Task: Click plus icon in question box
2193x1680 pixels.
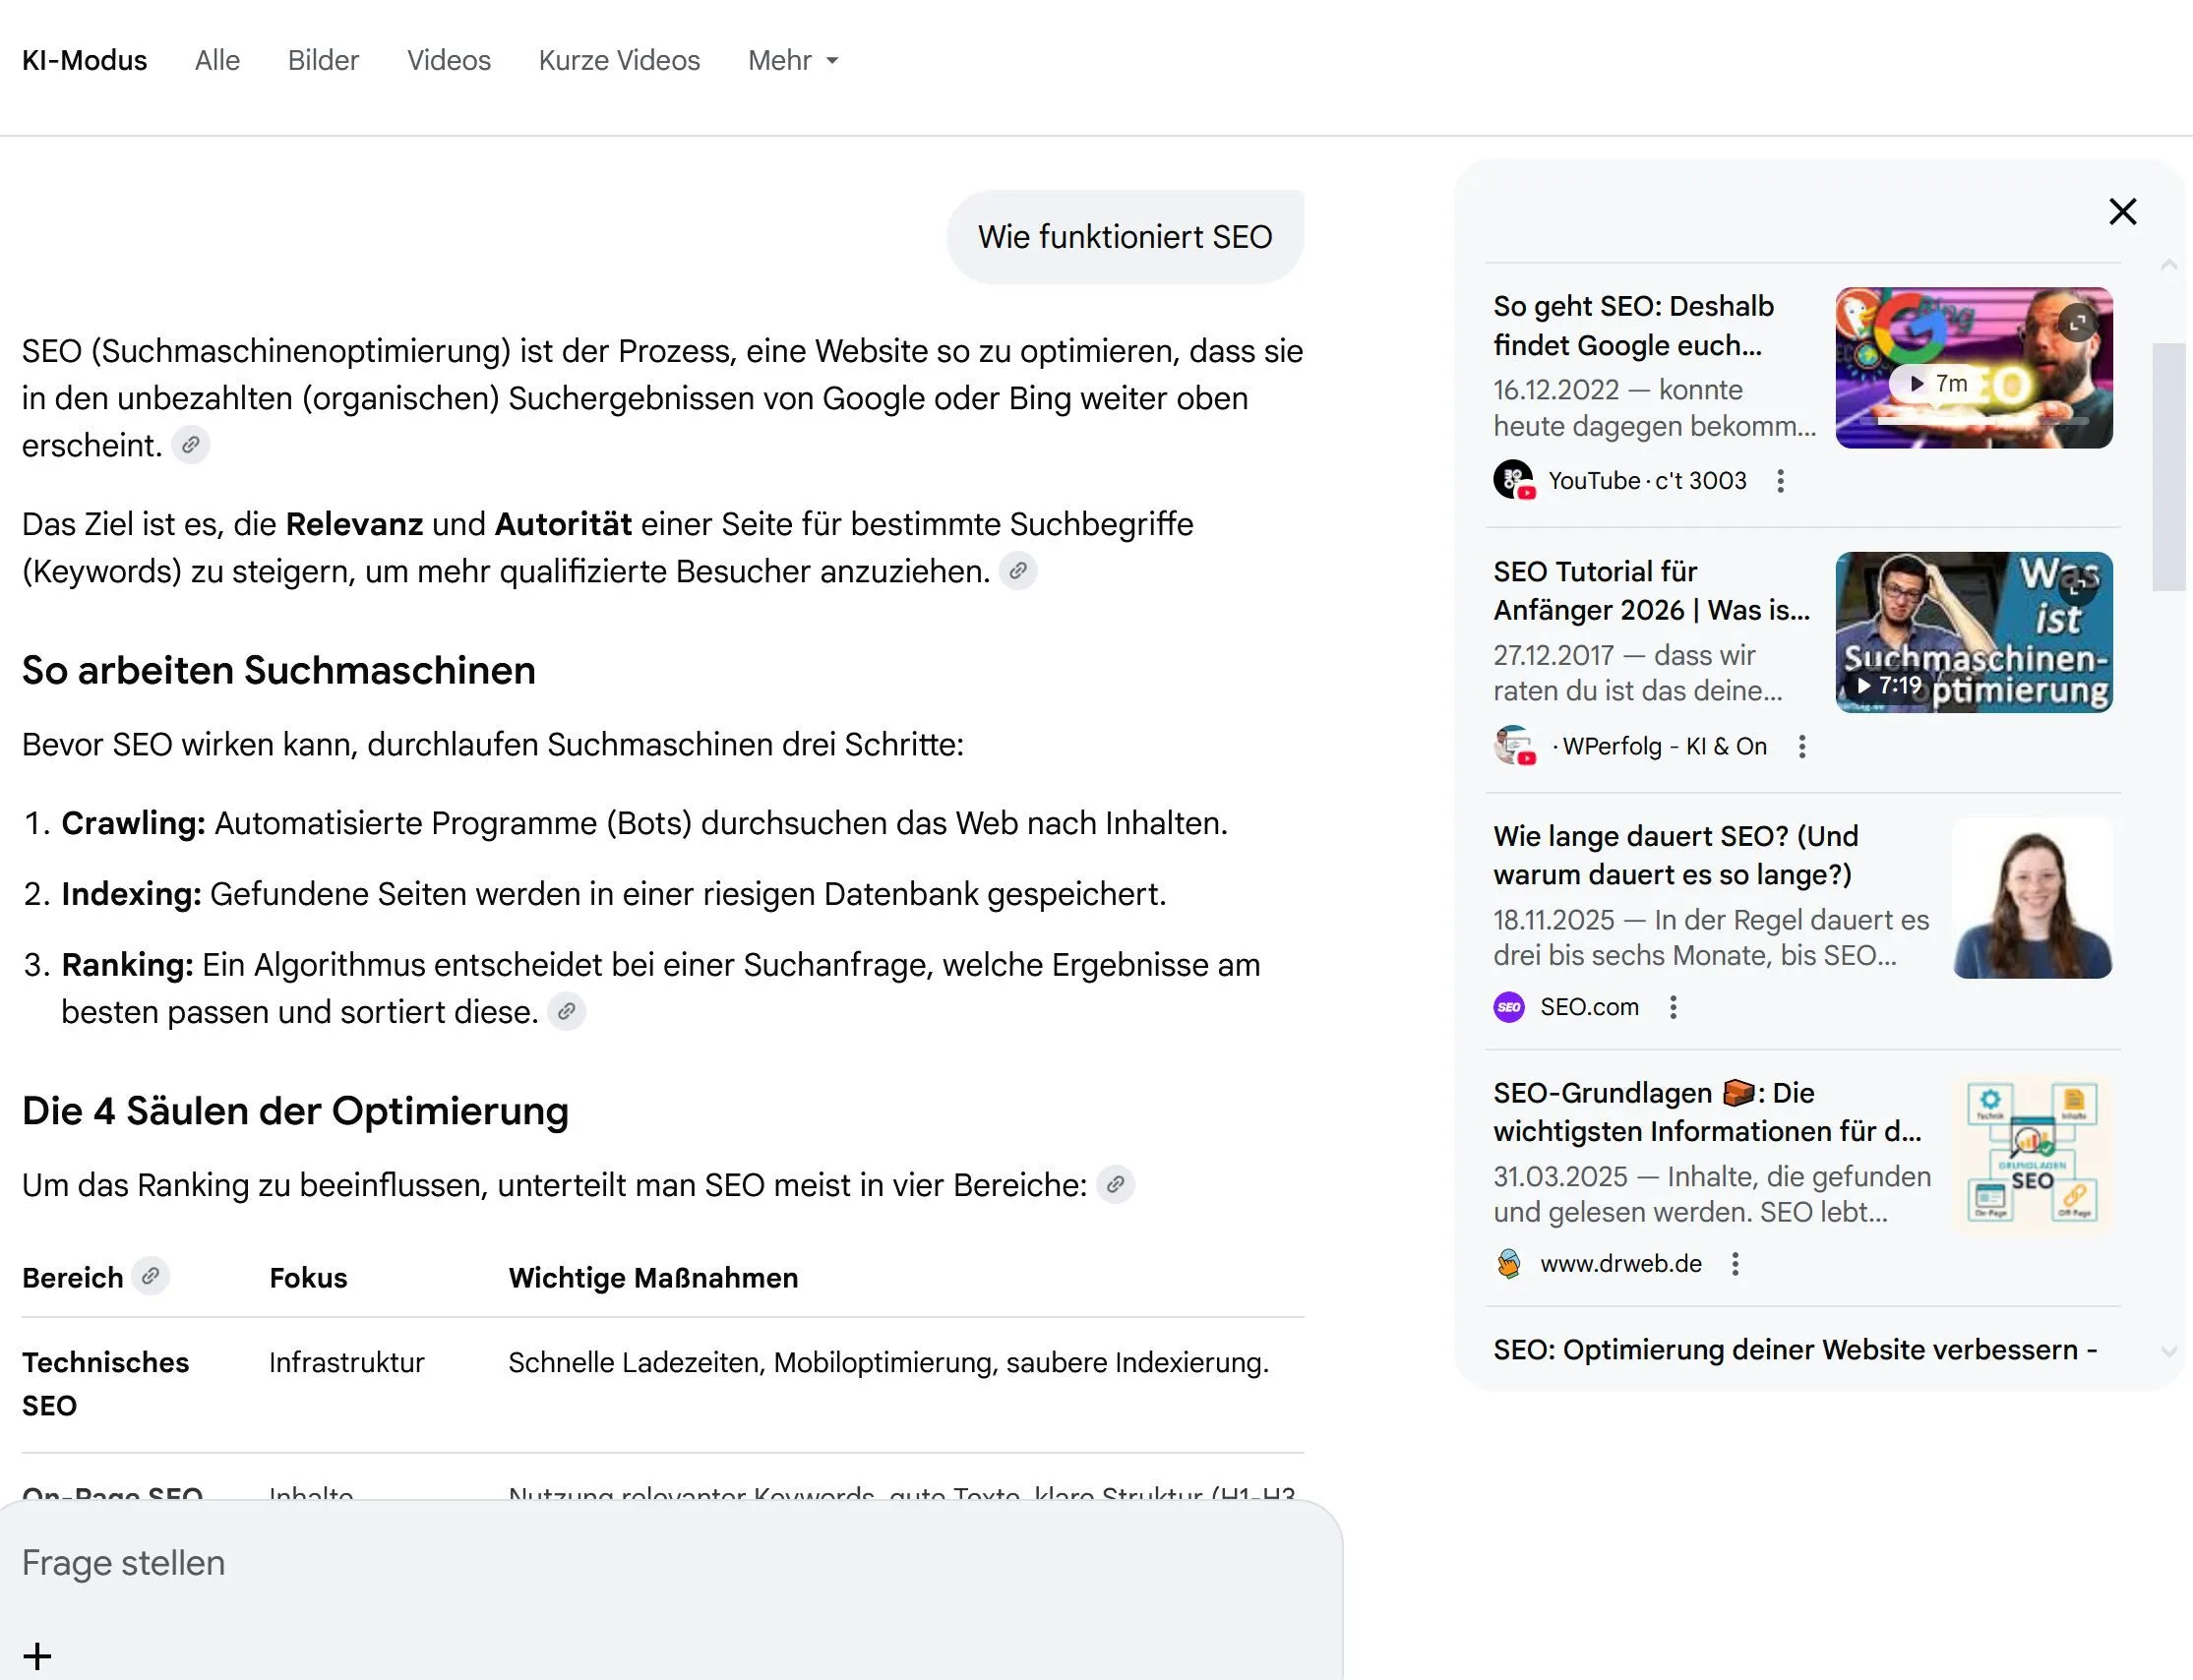Action: pyautogui.click(x=37, y=1656)
